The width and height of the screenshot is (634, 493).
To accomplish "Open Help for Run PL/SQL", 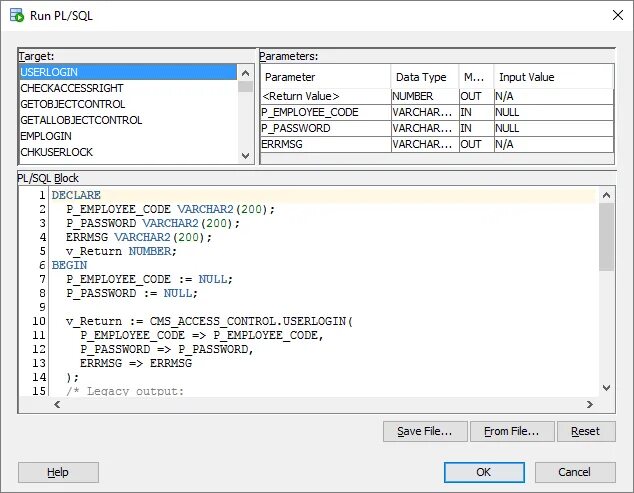I will (58, 472).
